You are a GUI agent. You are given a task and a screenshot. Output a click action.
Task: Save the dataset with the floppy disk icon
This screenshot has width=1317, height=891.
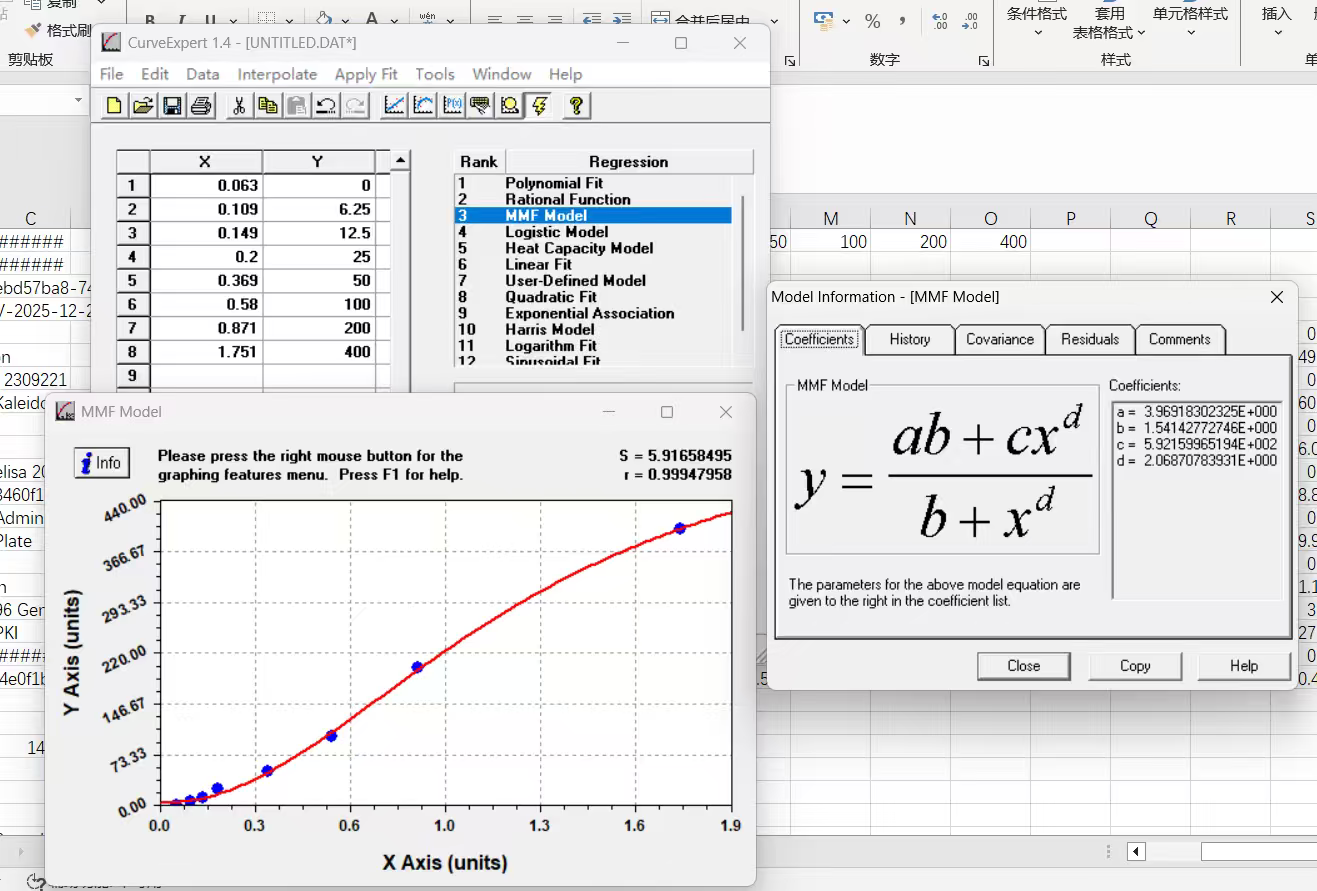tap(172, 106)
